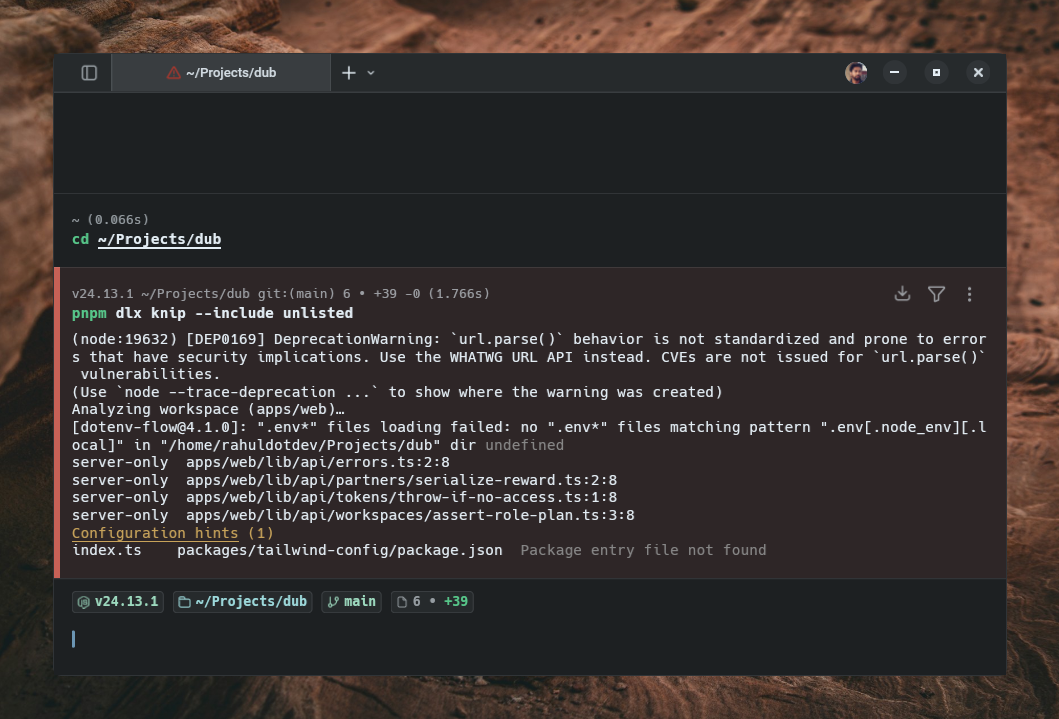Click the red warning triangle on the tab
The height and width of the screenshot is (719, 1059).
(x=174, y=73)
